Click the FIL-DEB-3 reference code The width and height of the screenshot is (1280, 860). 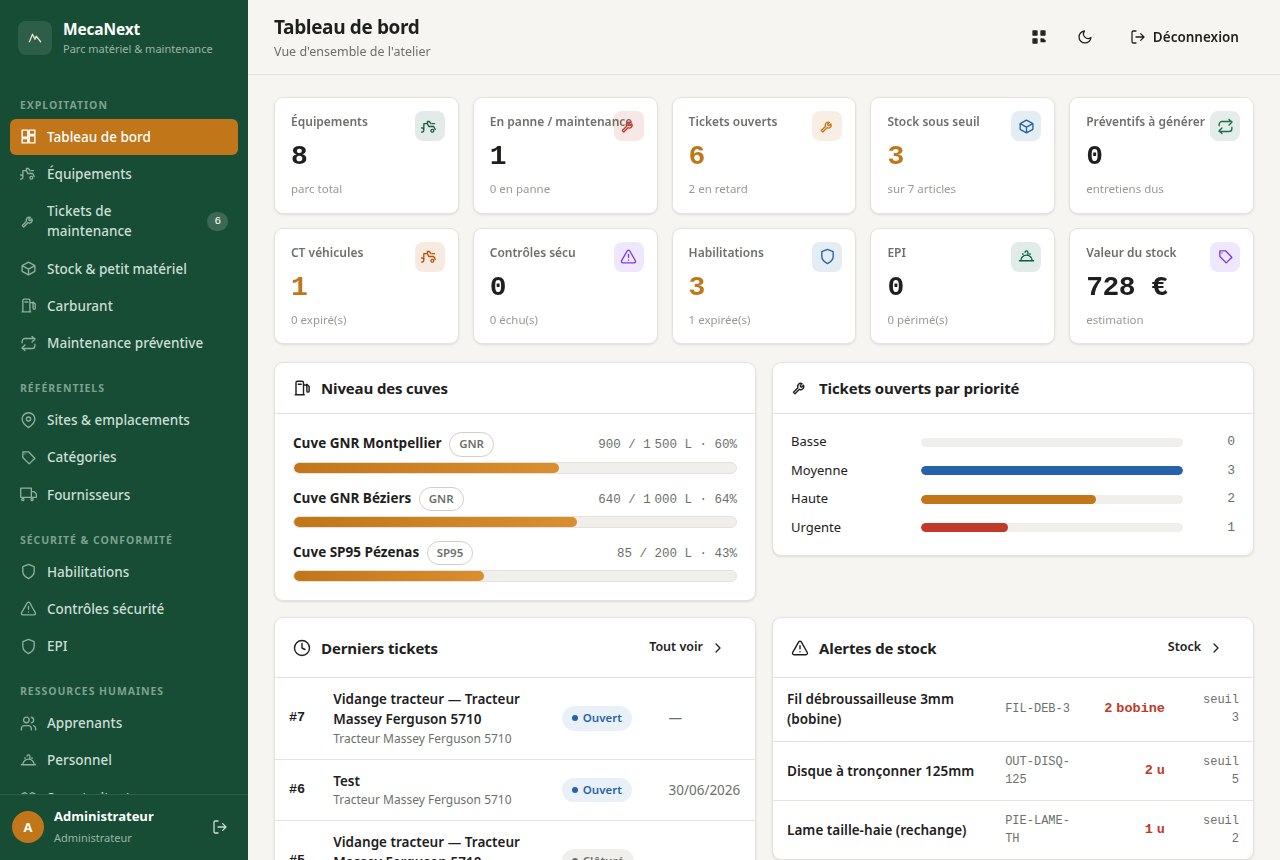[1037, 708]
